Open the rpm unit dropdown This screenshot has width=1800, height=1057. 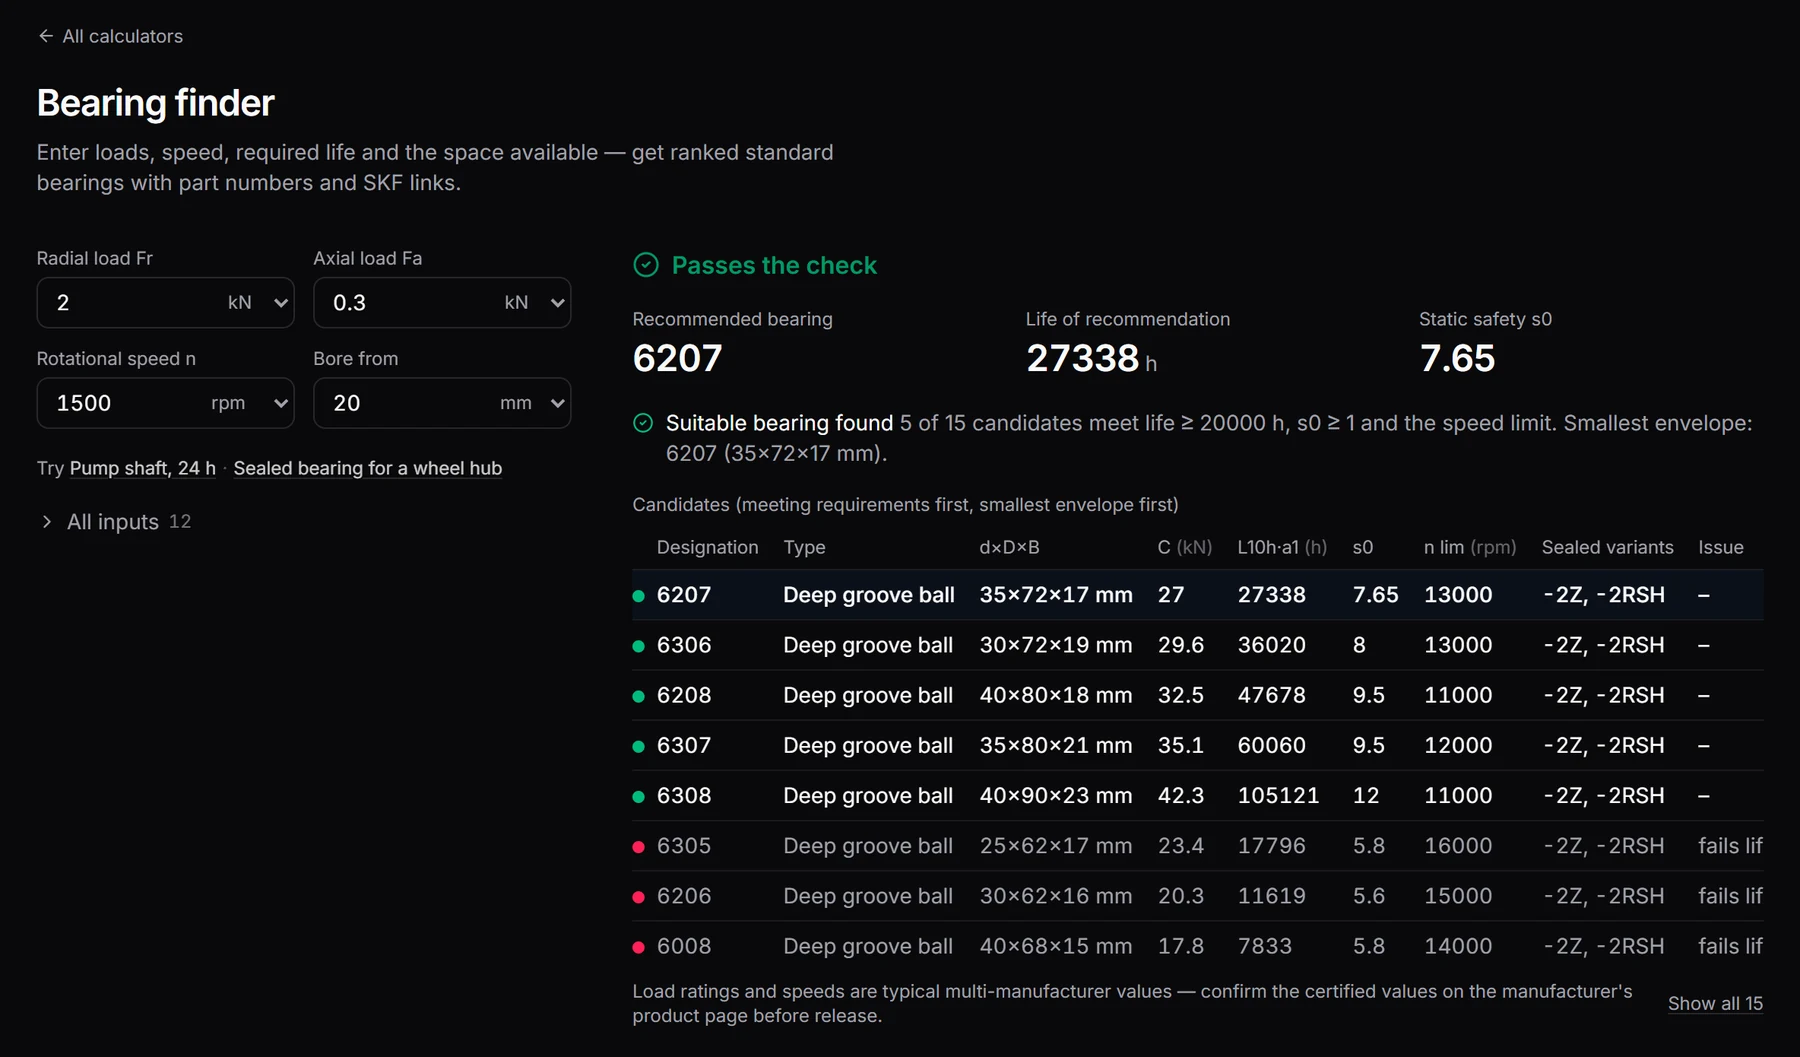click(x=250, y=403)
